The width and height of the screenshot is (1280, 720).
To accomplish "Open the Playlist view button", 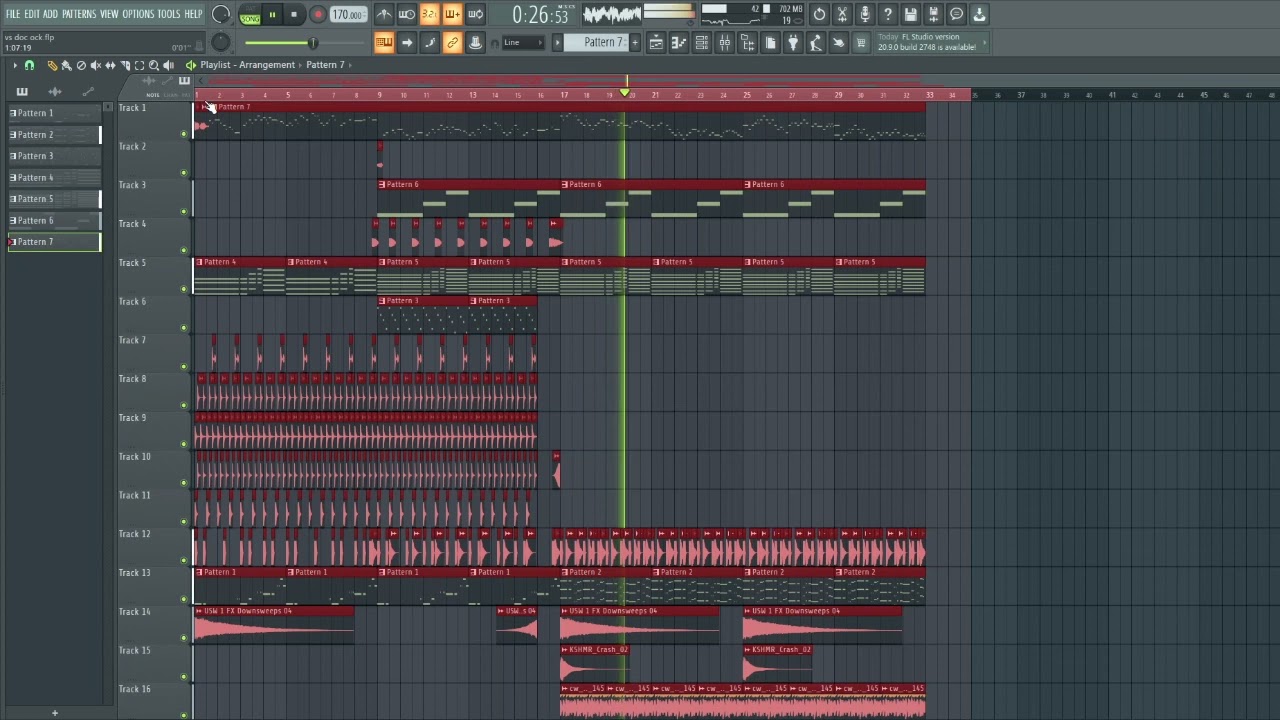I will [656, 42].
